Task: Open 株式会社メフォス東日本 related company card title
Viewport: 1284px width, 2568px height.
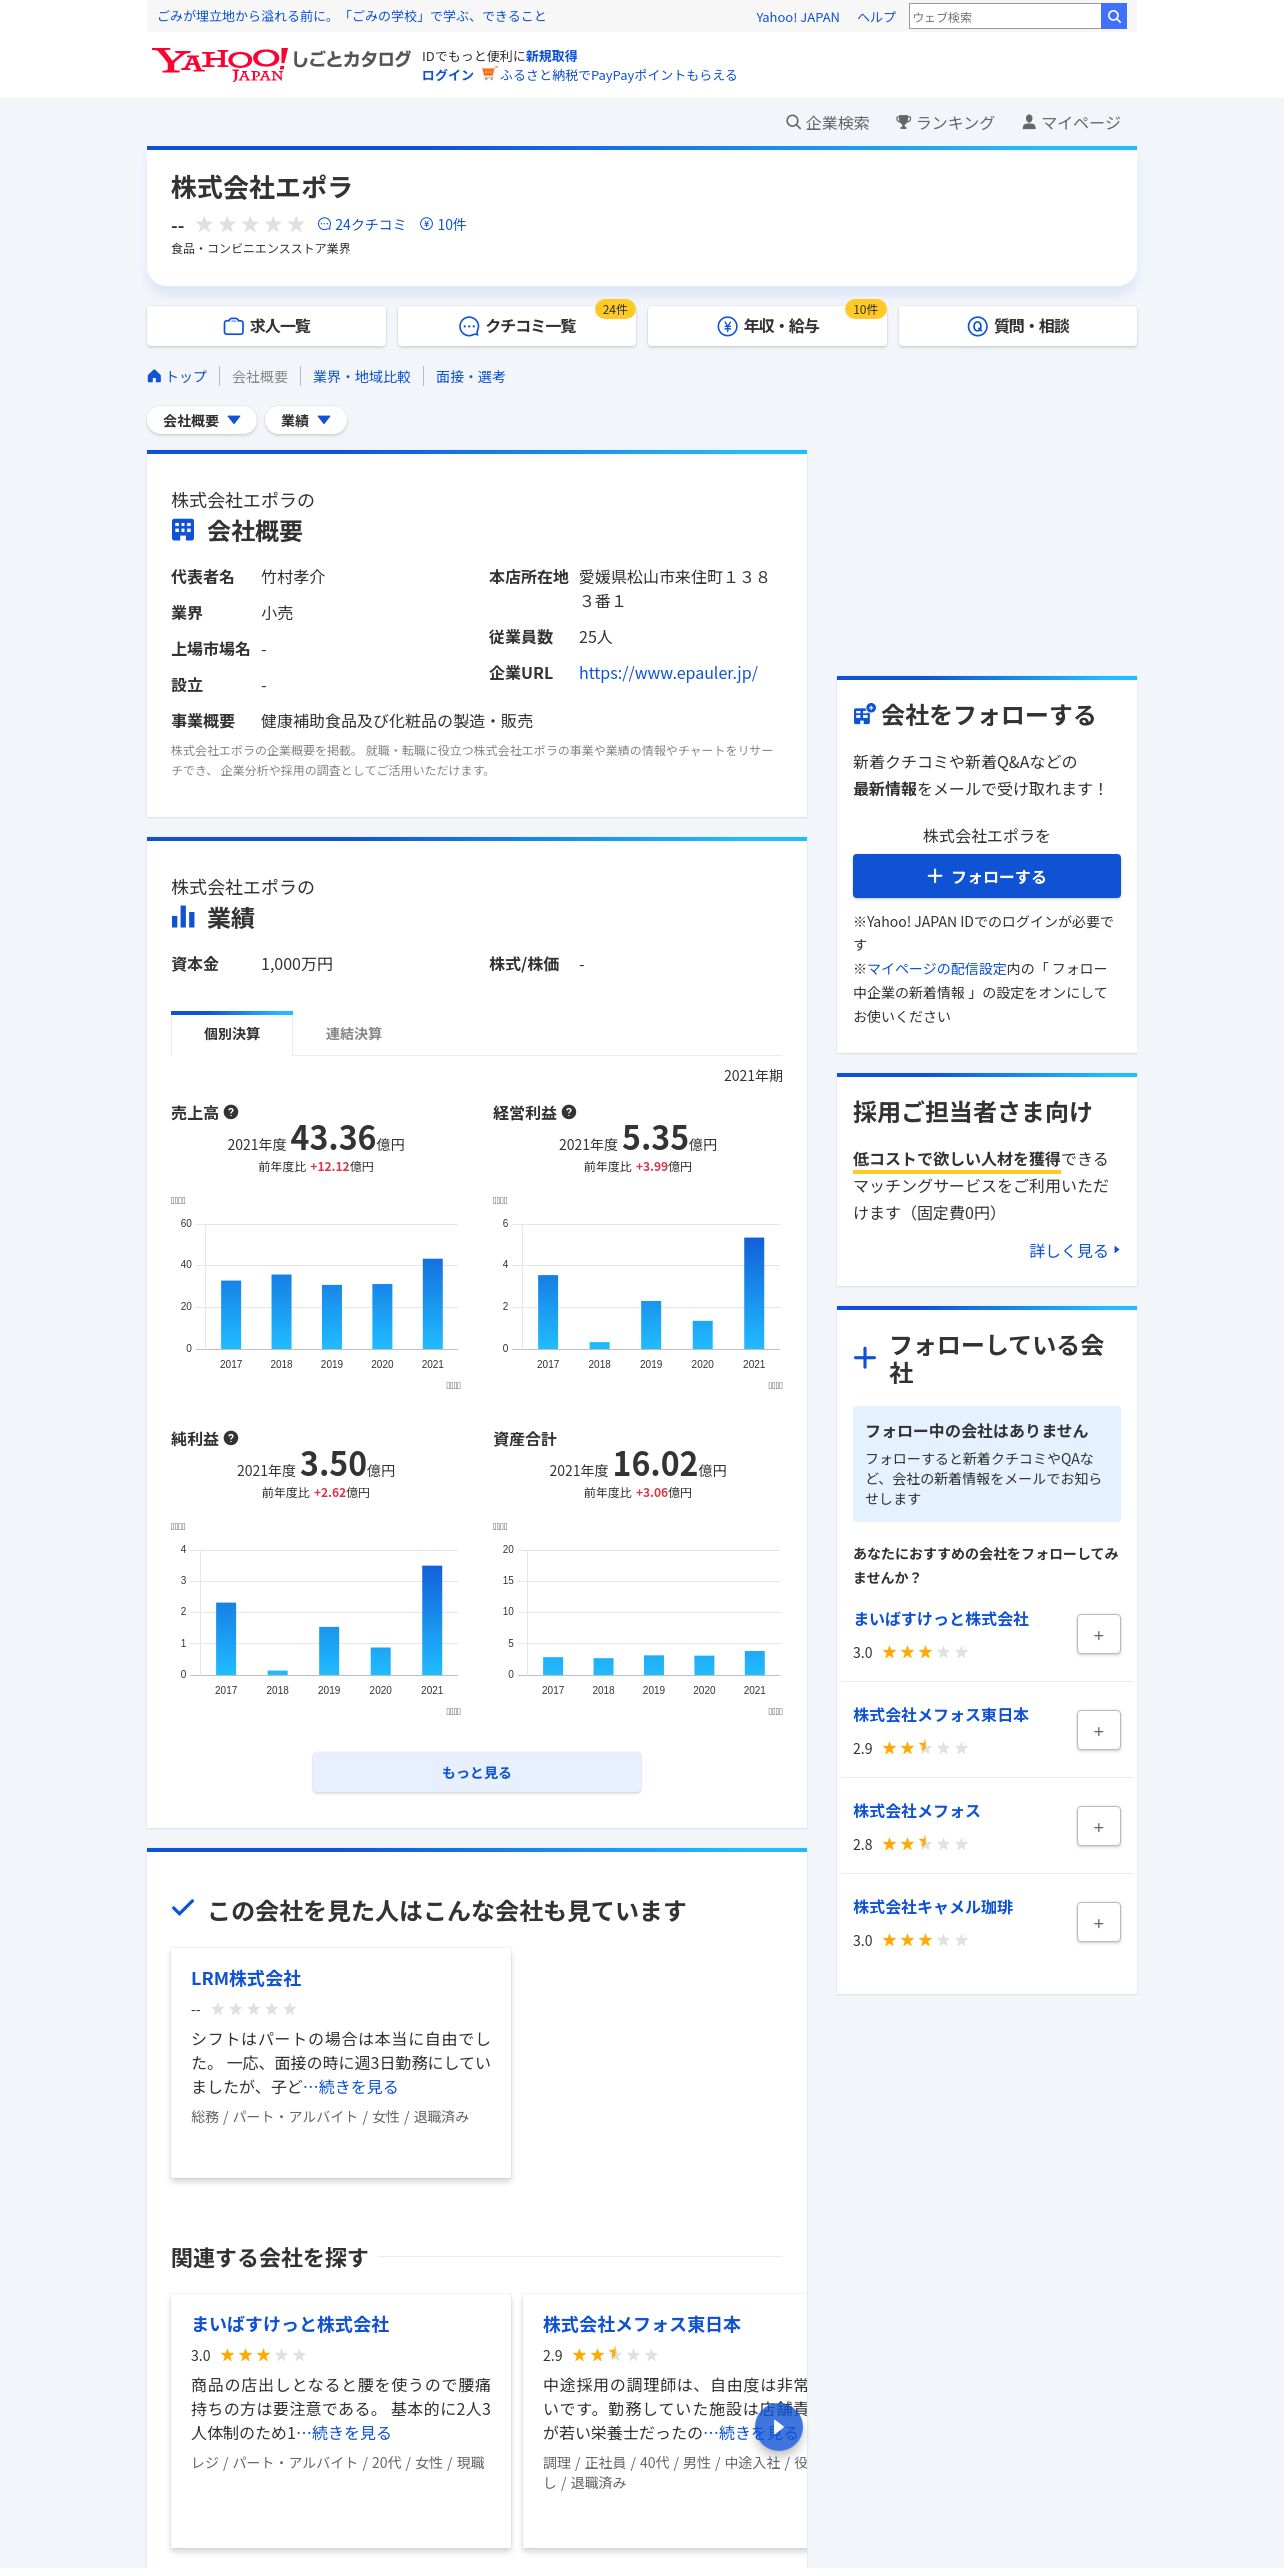Action: click(642, 2324)
